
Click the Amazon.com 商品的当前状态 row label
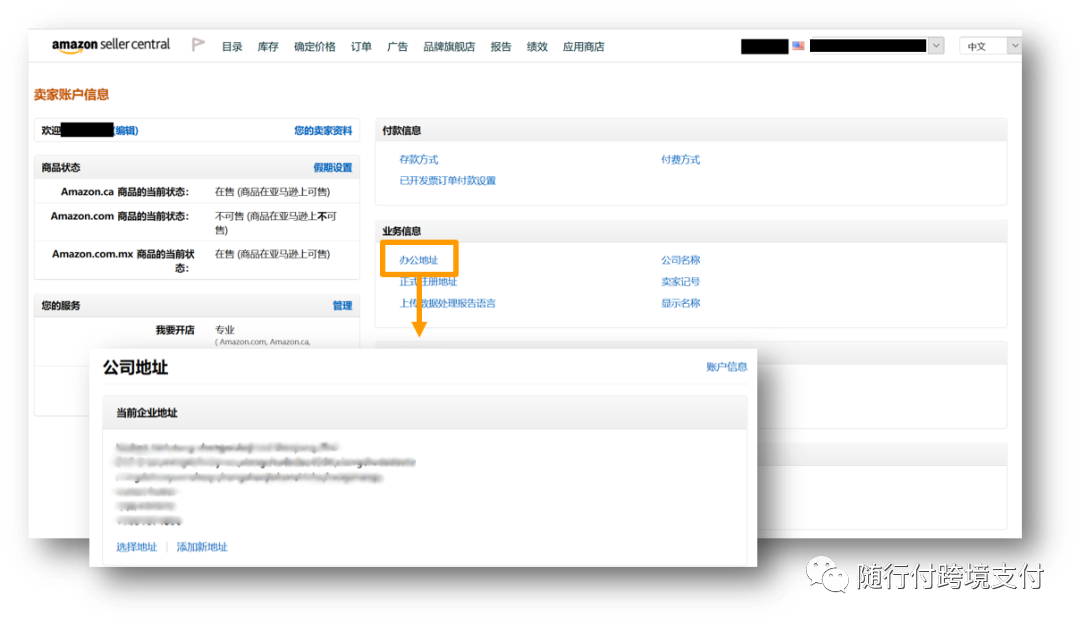click(120, 216)
